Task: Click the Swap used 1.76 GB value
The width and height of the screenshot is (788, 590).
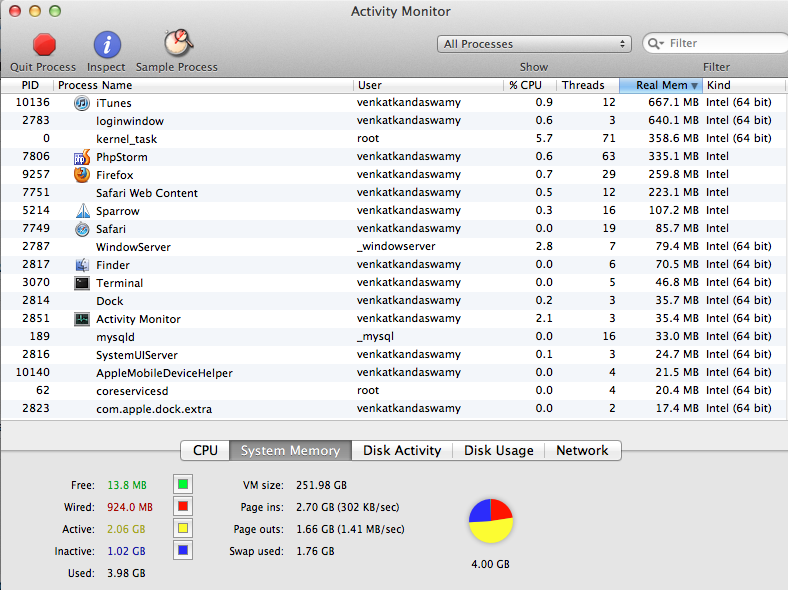Action: (x=315, y=551)
